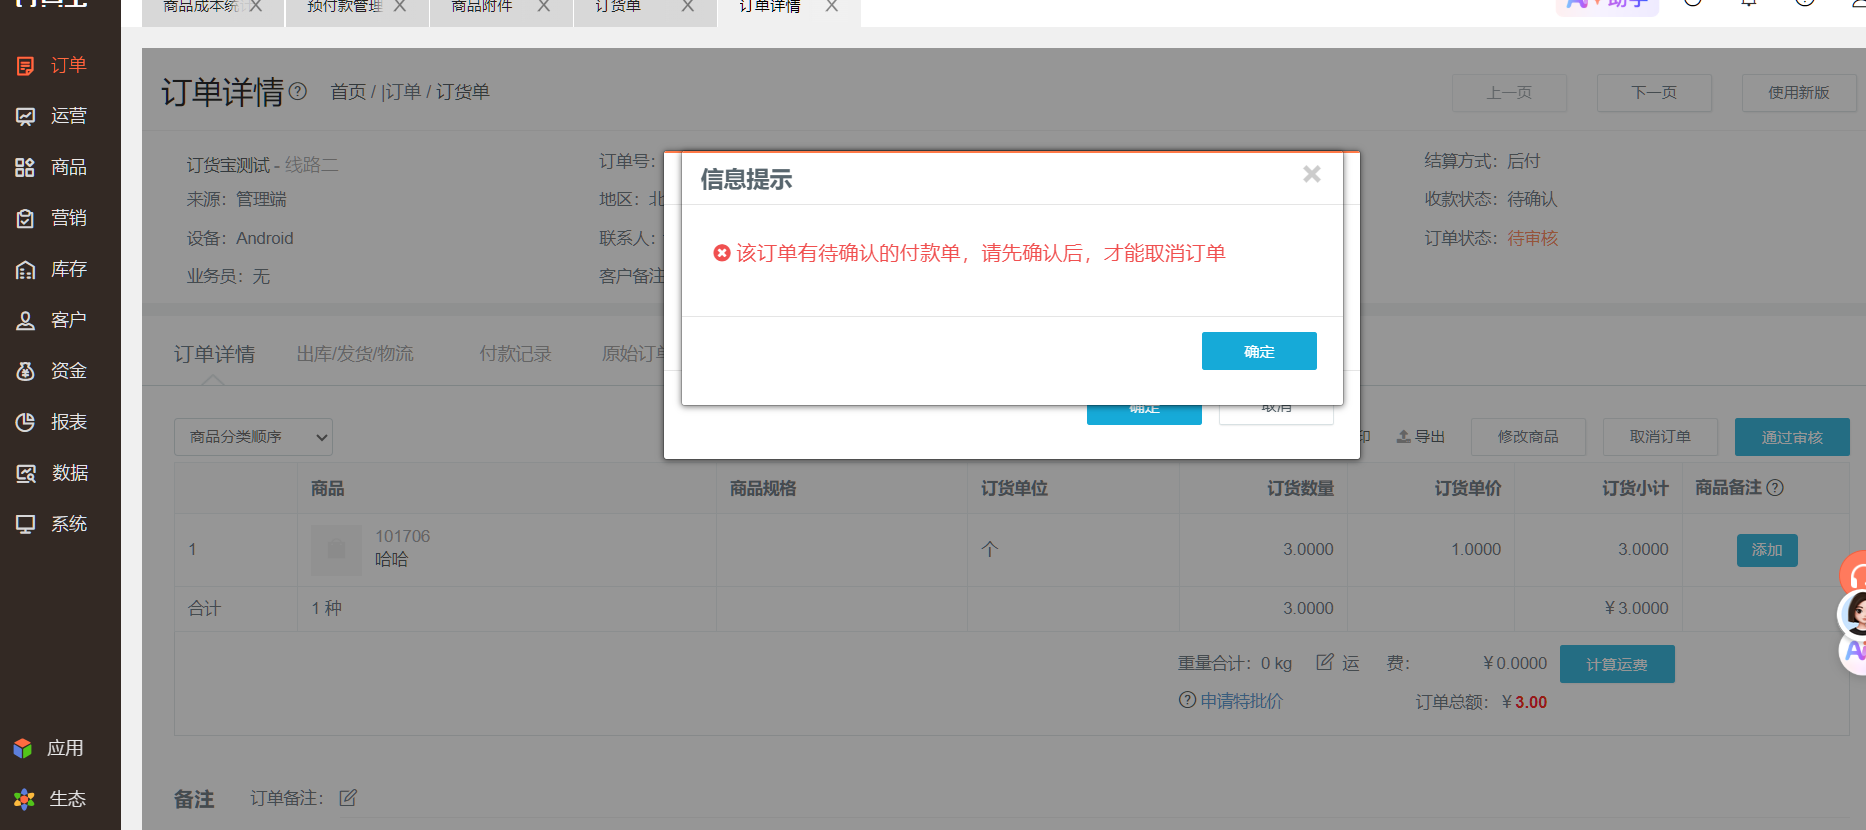Viewport: 1866px width, 830px height.
Task: Open the 出库/发货/物流 tab
Action: click(x=355, y=354)
